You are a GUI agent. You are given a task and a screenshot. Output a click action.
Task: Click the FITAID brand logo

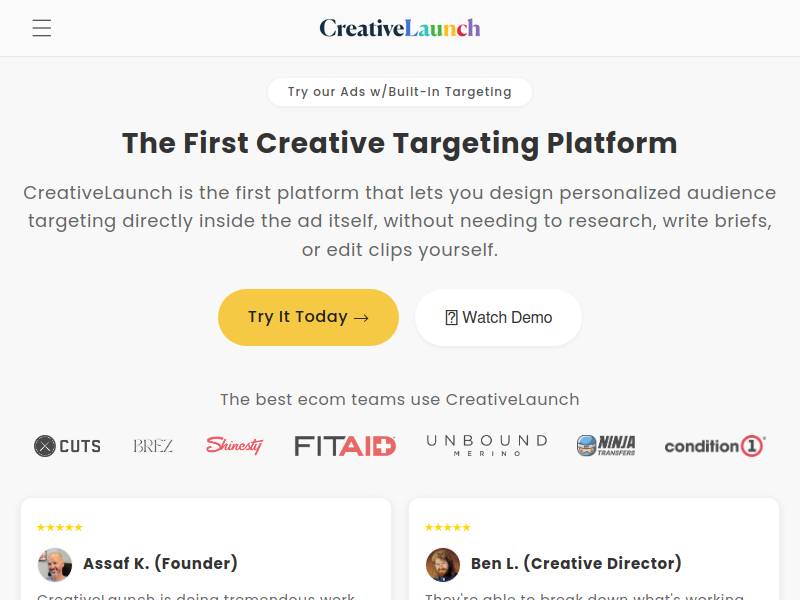click(345, 446)
